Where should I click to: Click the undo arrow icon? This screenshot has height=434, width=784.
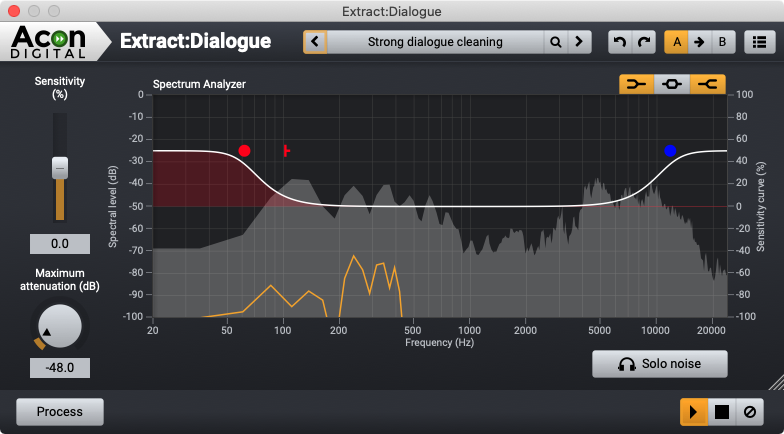(620, 42)
